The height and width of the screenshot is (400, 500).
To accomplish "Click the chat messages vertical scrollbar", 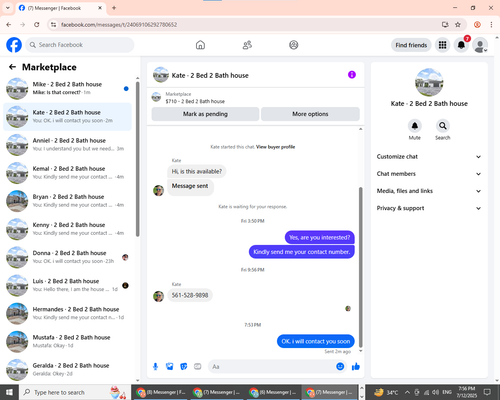I will [360, 267].
